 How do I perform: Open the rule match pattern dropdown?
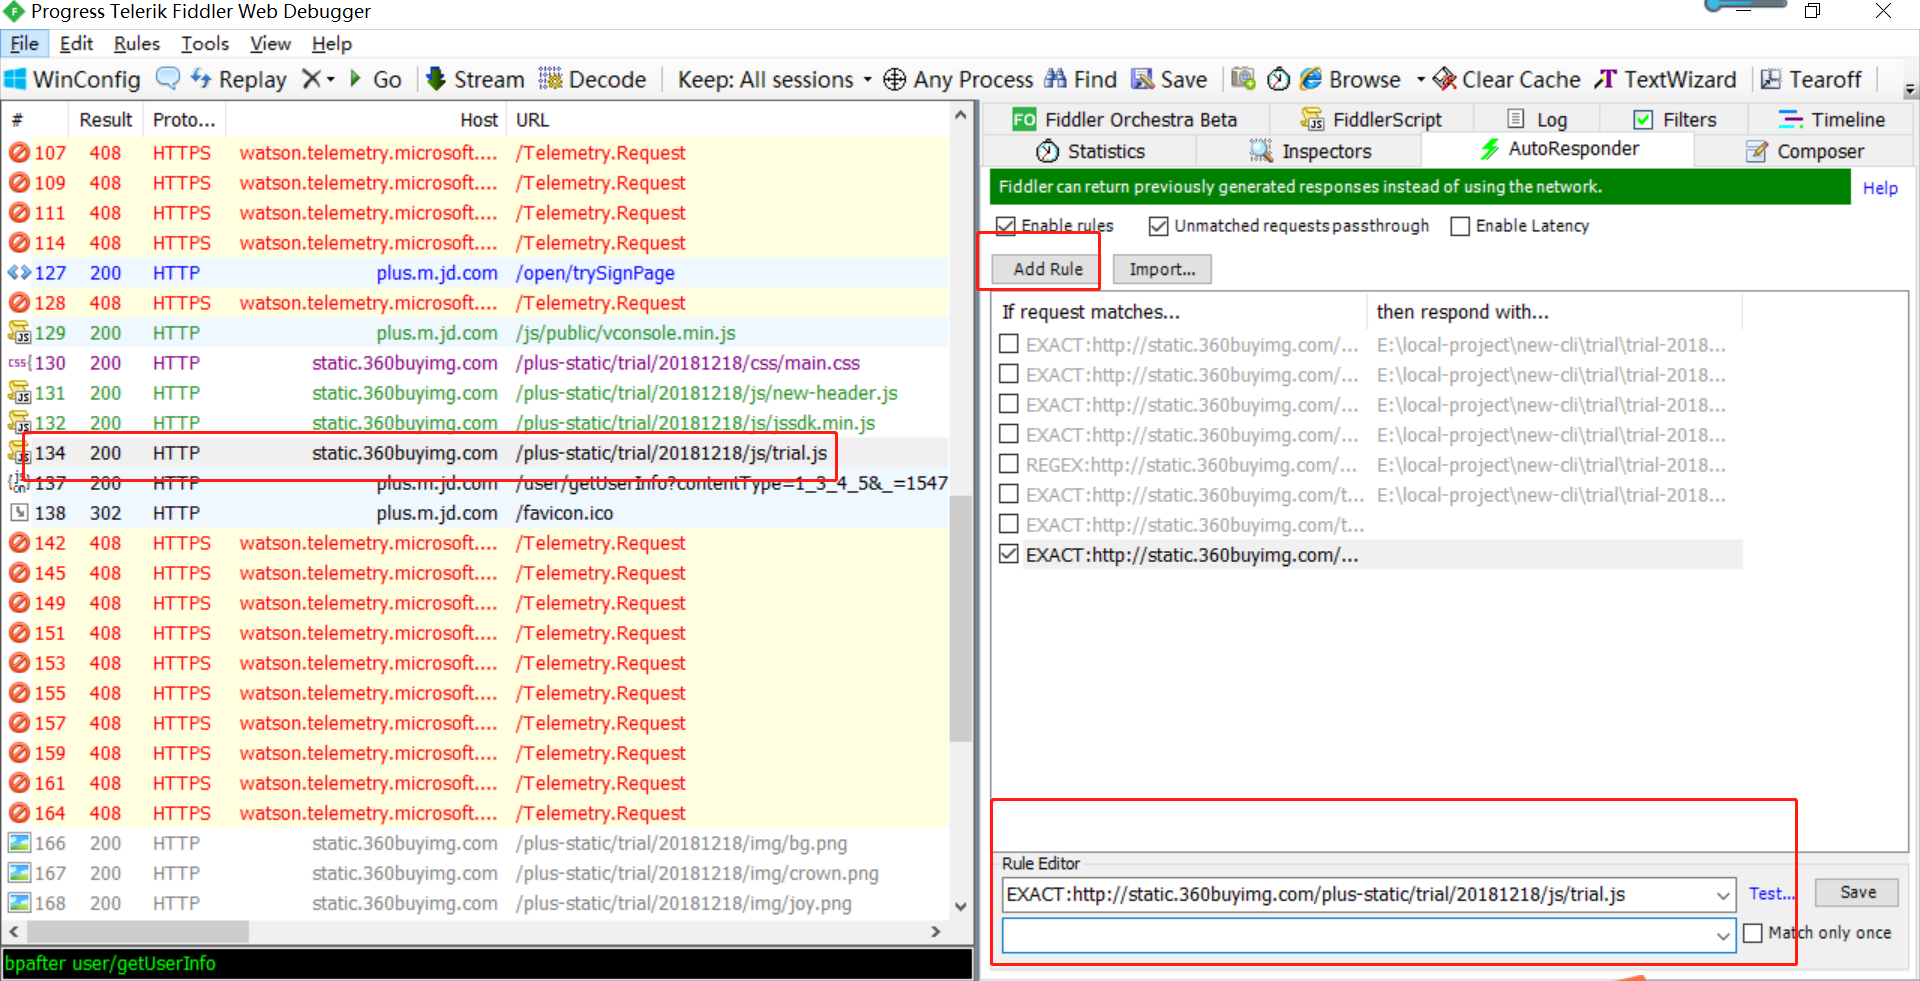[x=1723, y=895]
